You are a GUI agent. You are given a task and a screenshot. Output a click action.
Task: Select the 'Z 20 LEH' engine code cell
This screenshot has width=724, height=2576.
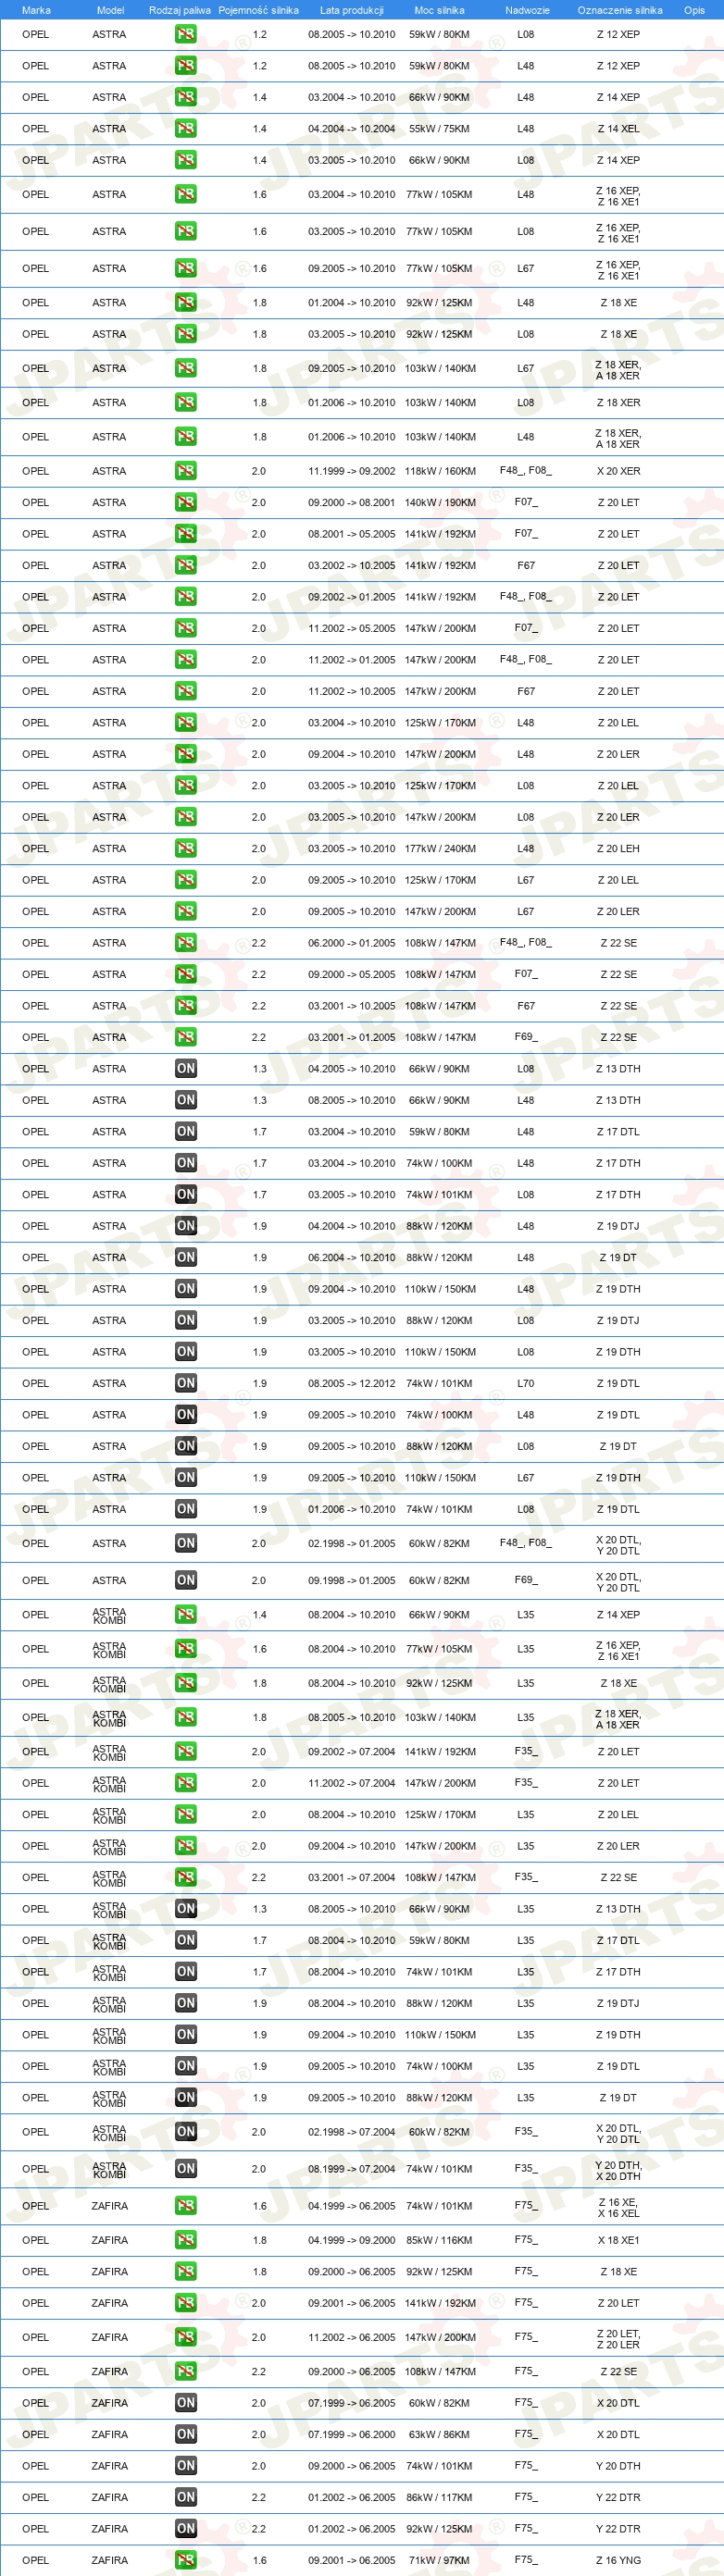(618, 848)
